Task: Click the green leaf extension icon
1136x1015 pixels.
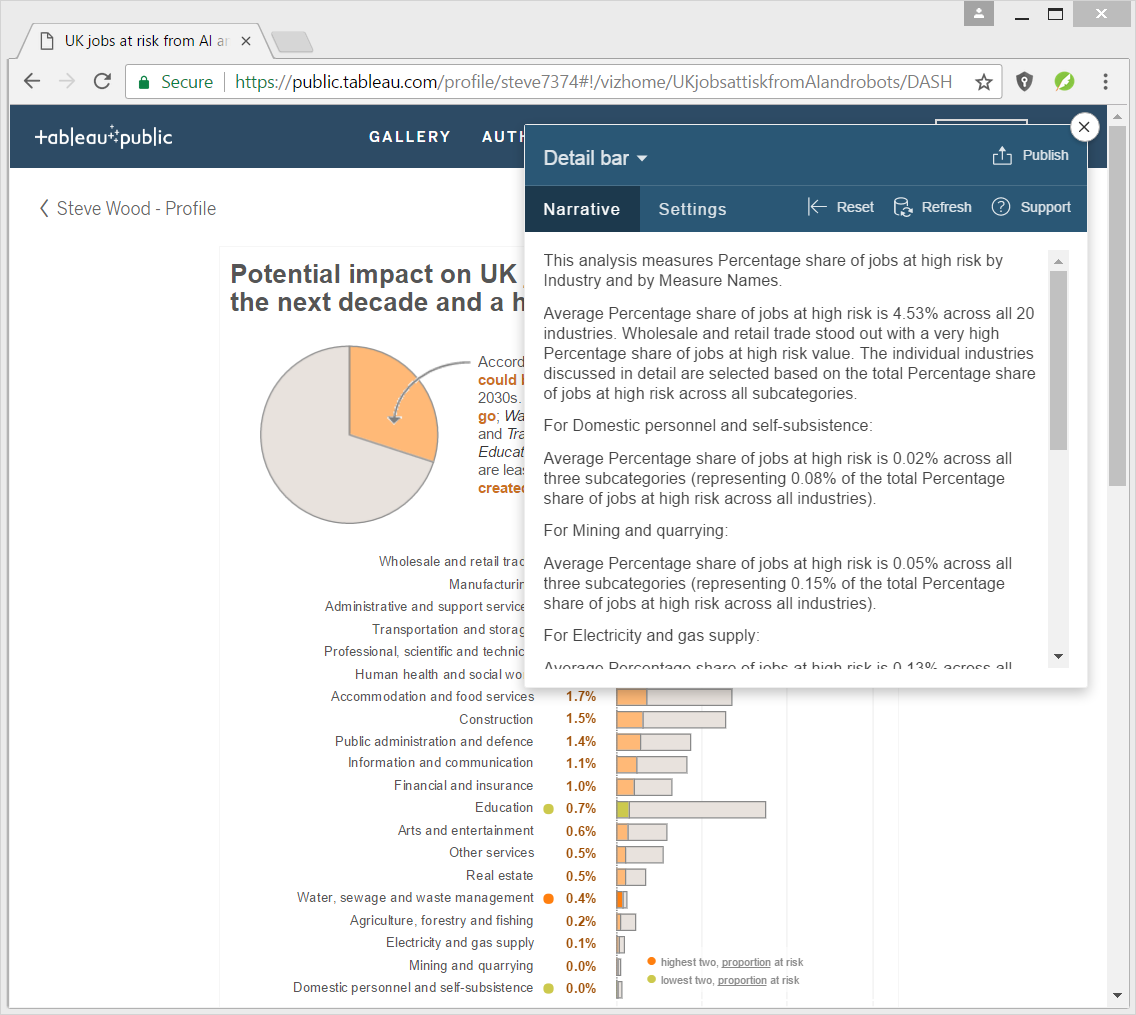Action: 1064,82
